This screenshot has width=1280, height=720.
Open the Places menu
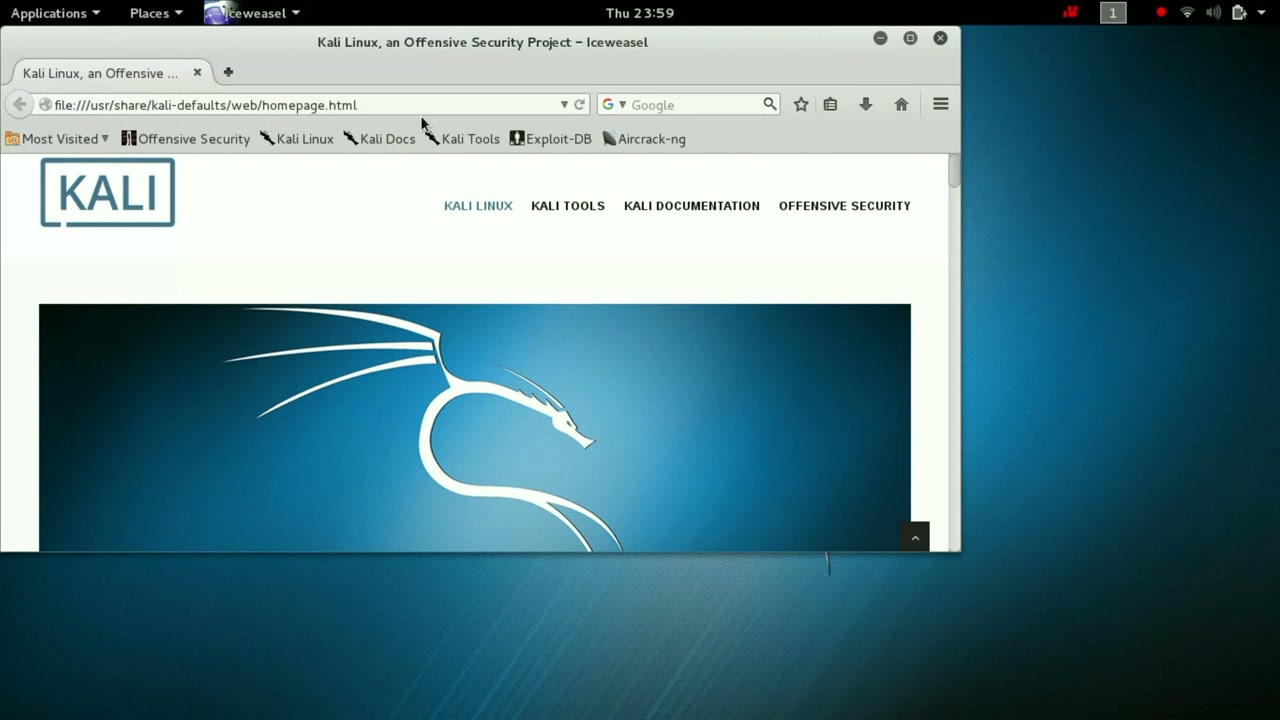pyautogui.click(x=156, y=13)
